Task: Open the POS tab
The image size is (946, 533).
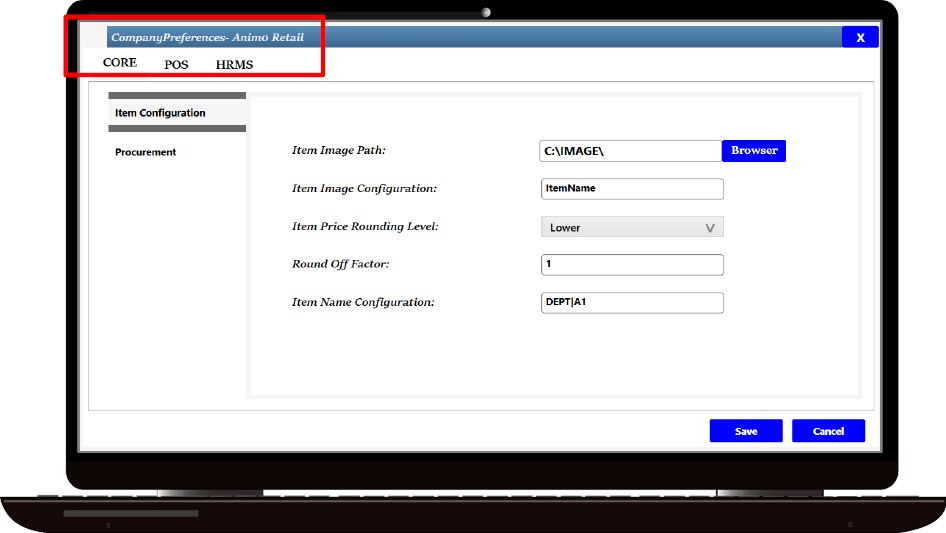Action: [176, 64]
